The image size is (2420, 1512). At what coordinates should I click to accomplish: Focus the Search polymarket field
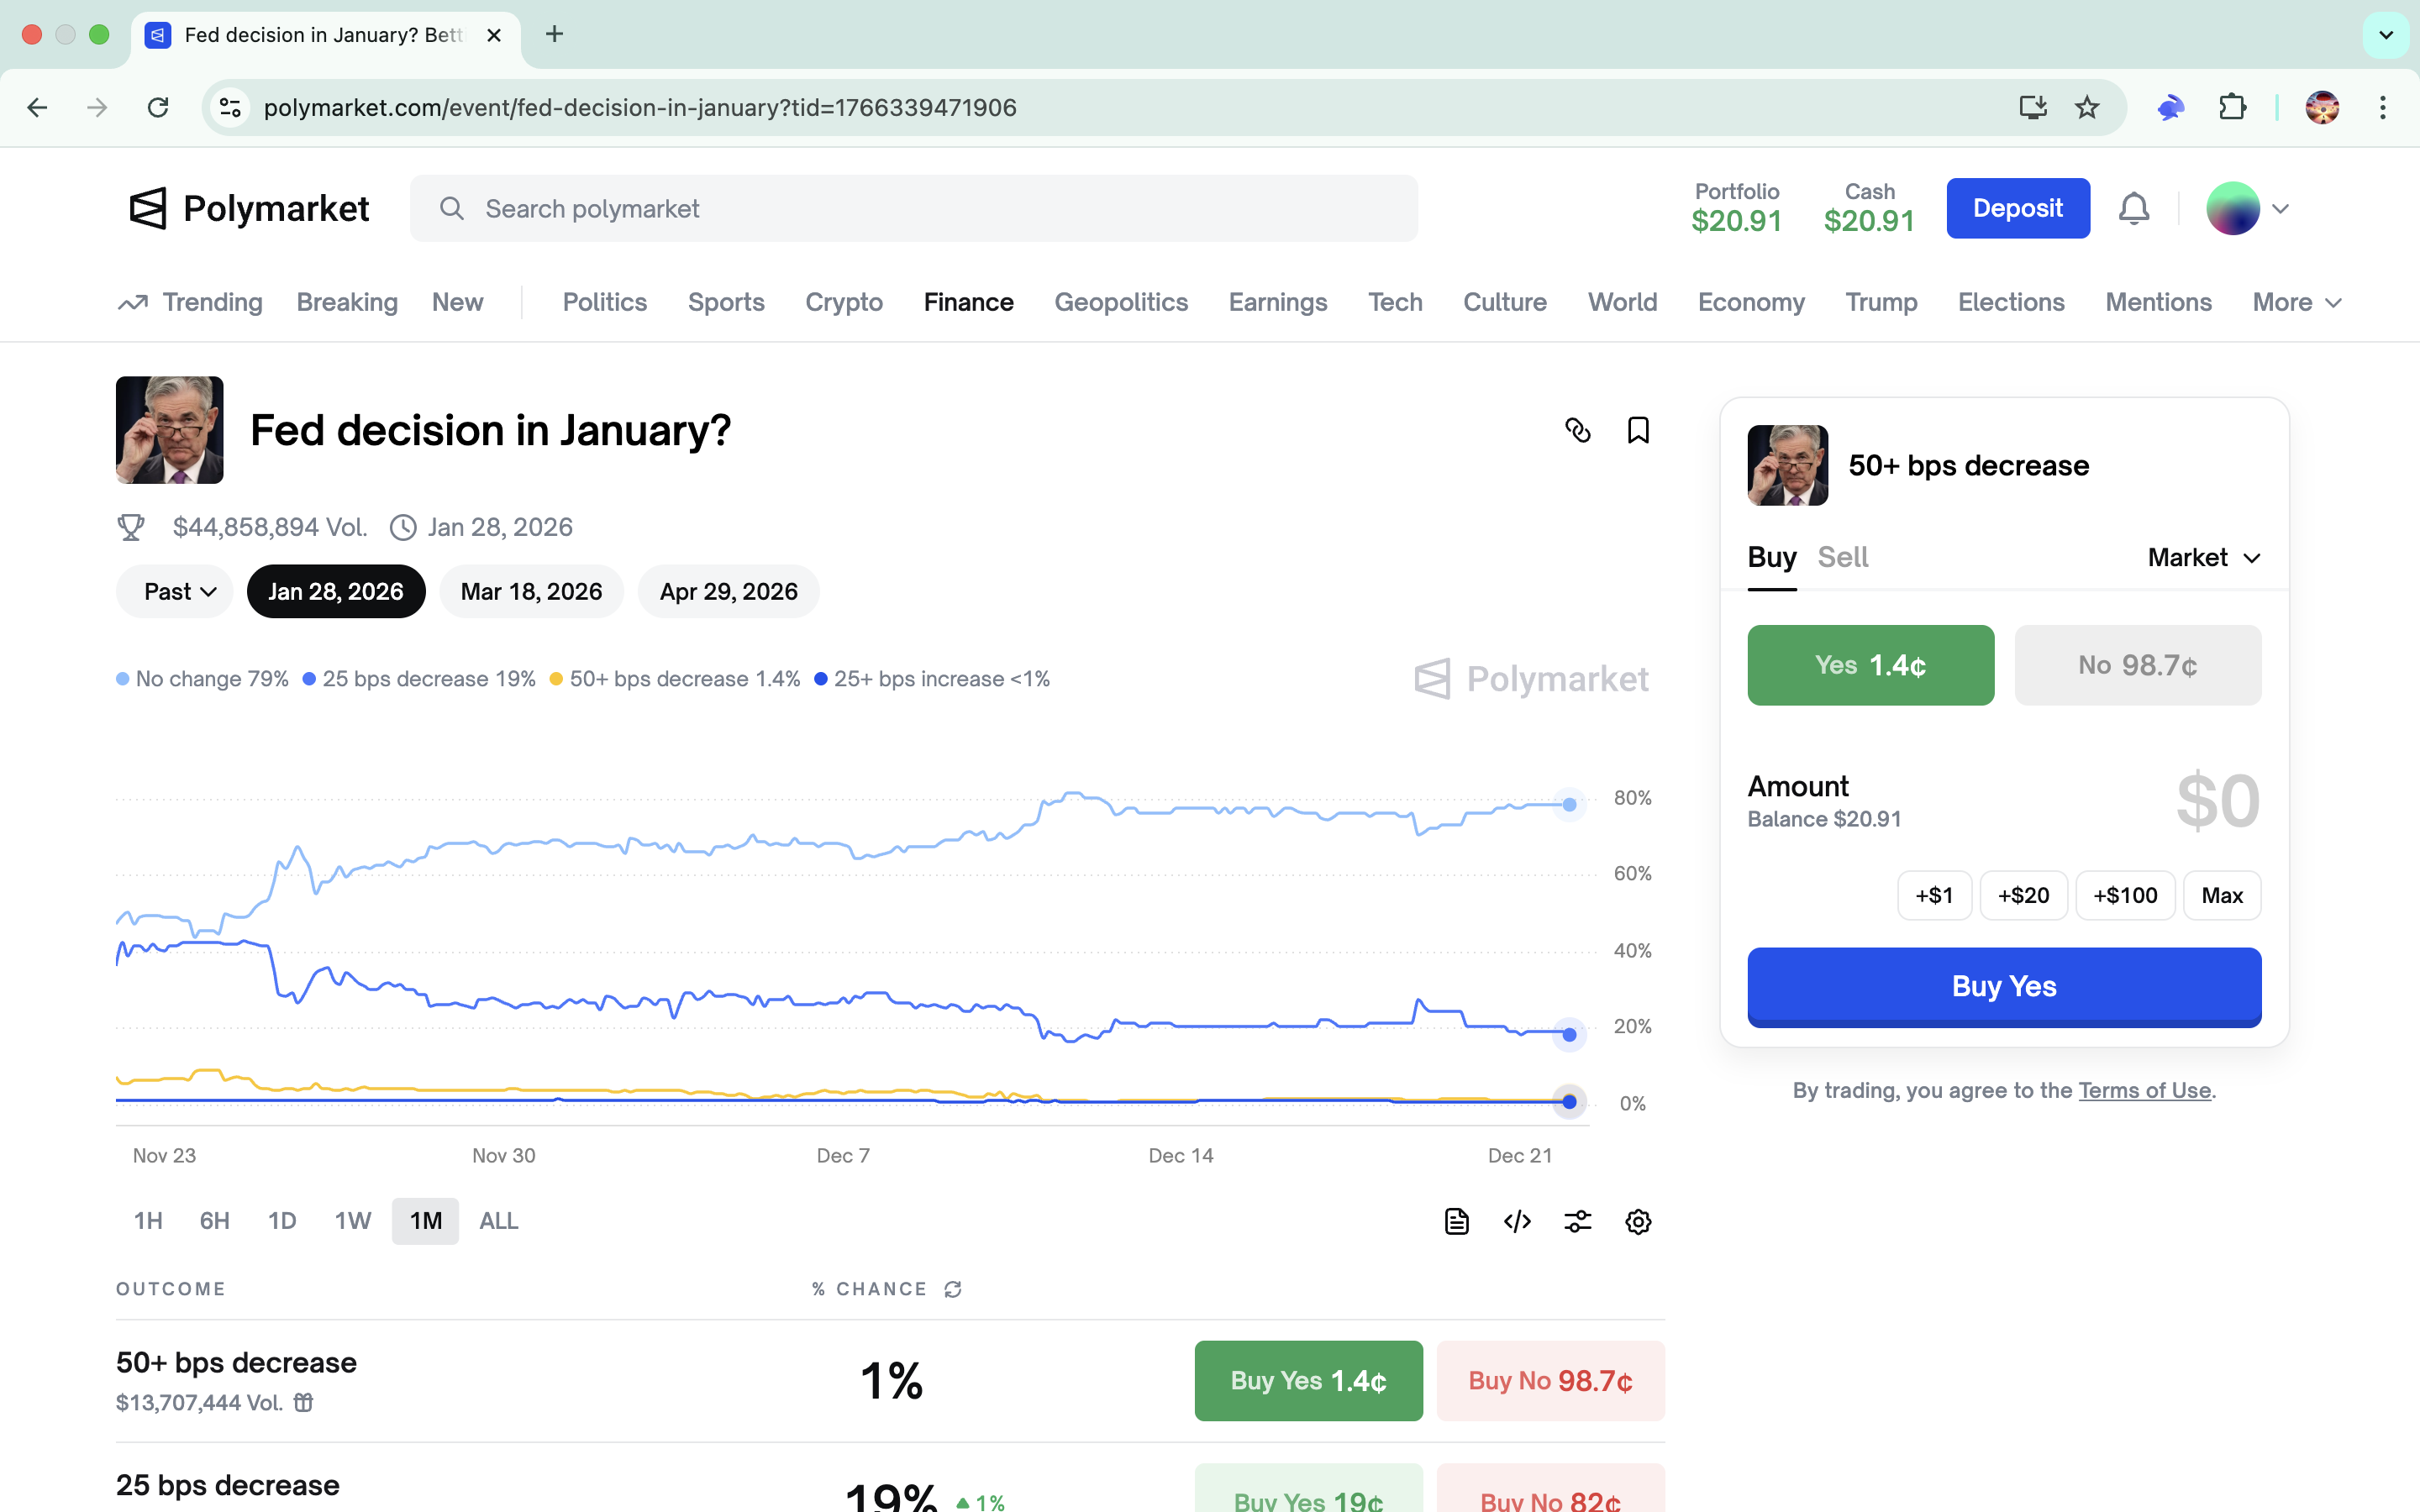coord(913,208)
